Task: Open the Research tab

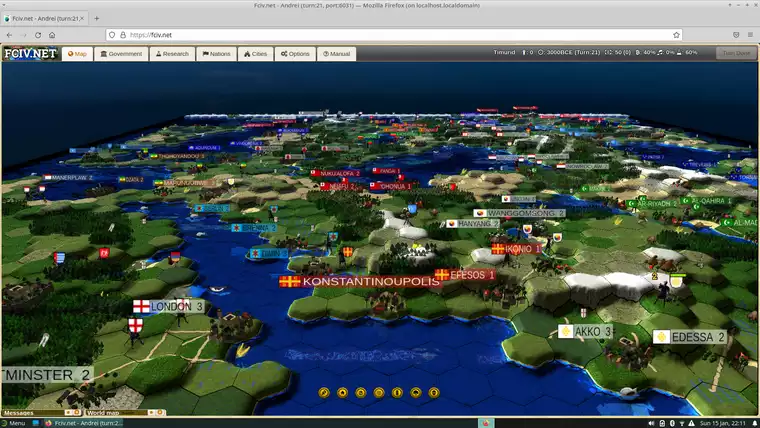Action: coord(172,54)
